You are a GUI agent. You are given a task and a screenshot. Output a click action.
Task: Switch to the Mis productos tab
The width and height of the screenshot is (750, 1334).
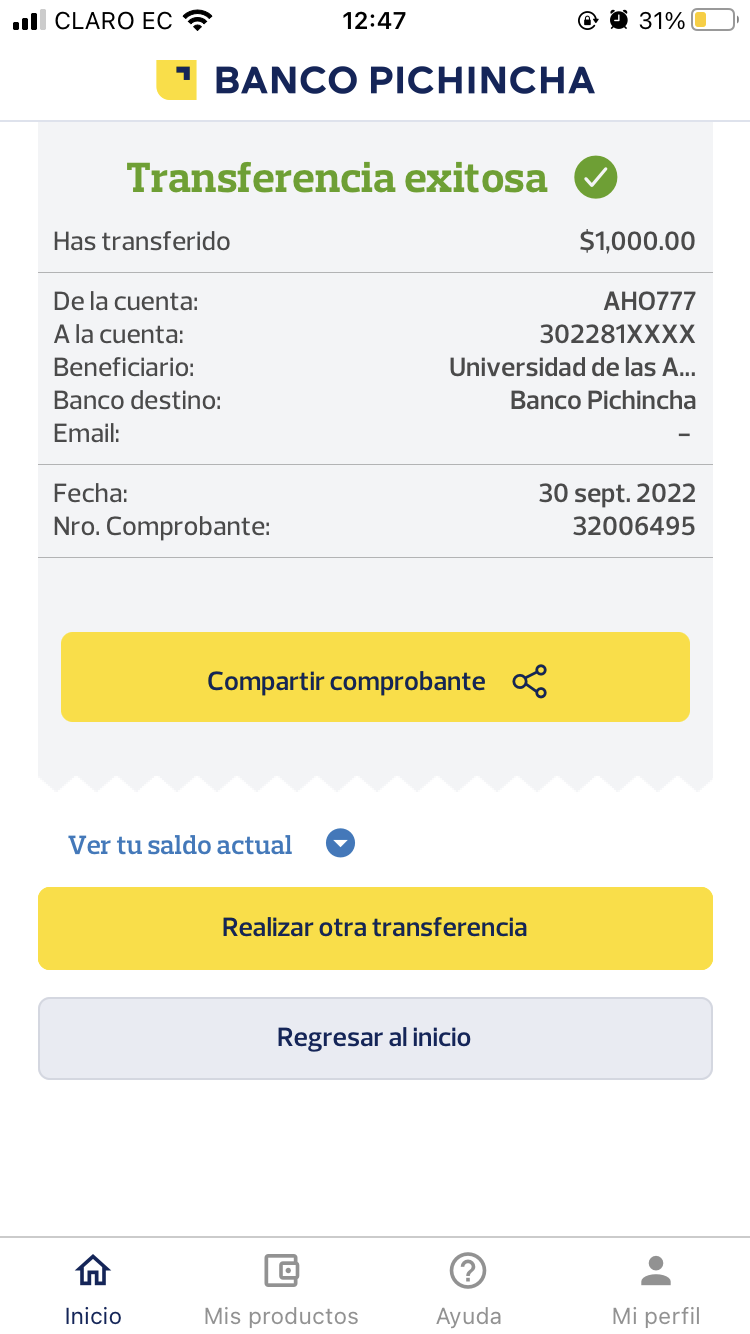pyautogui.click(x=281, y=1315)
